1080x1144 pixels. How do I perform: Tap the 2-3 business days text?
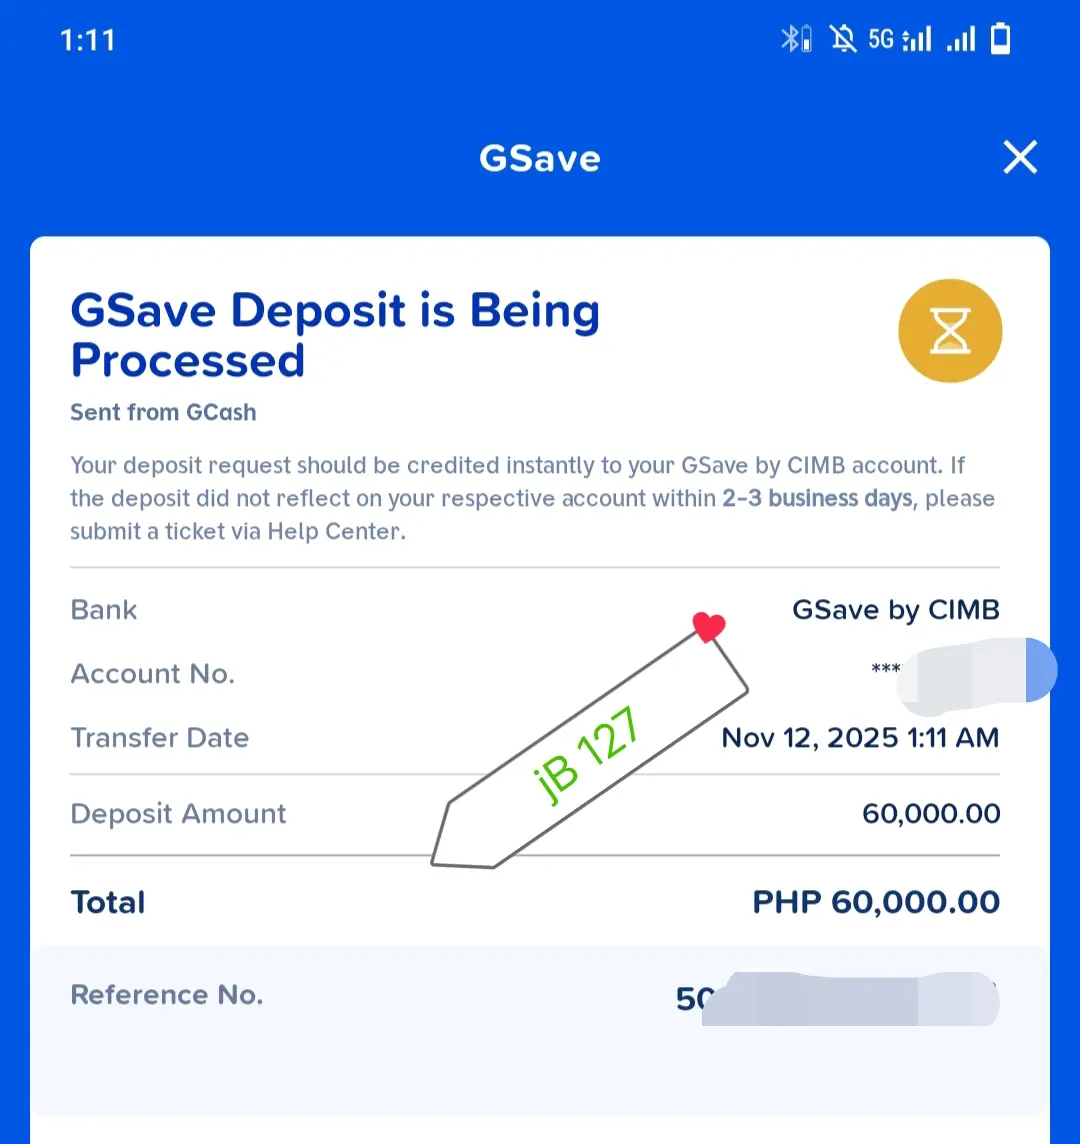817,498
